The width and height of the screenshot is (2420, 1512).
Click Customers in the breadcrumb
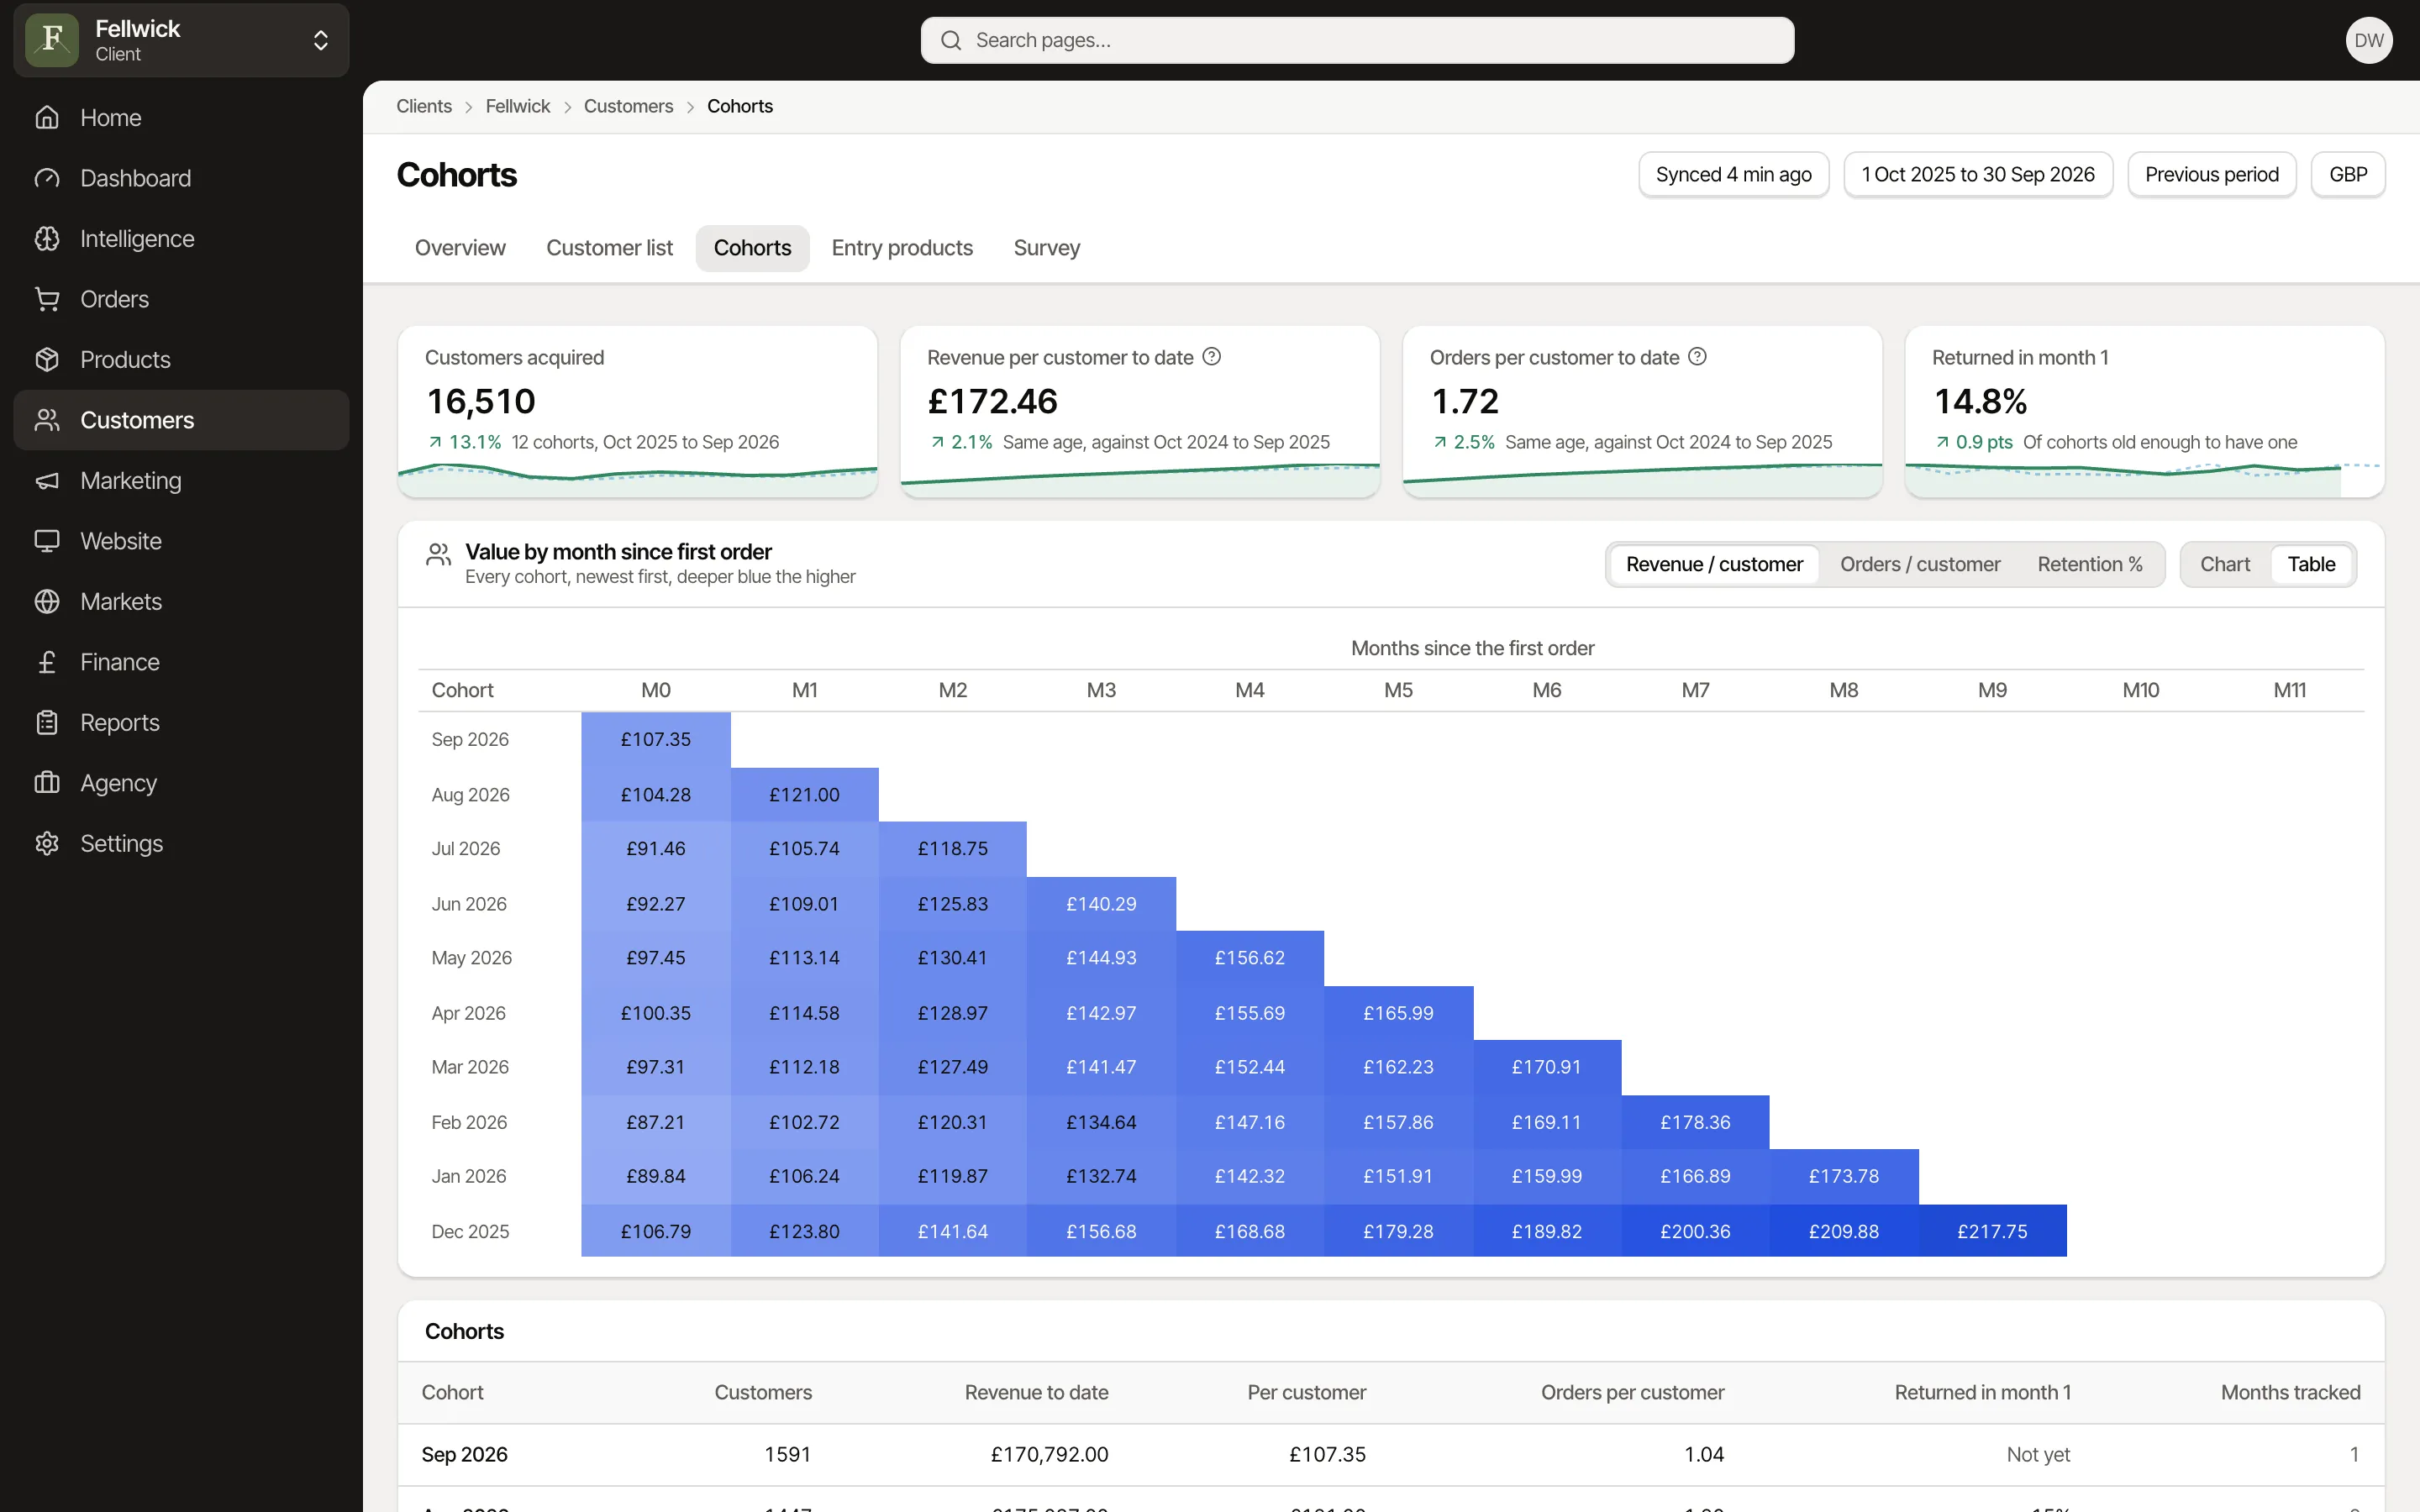point(628,106)
